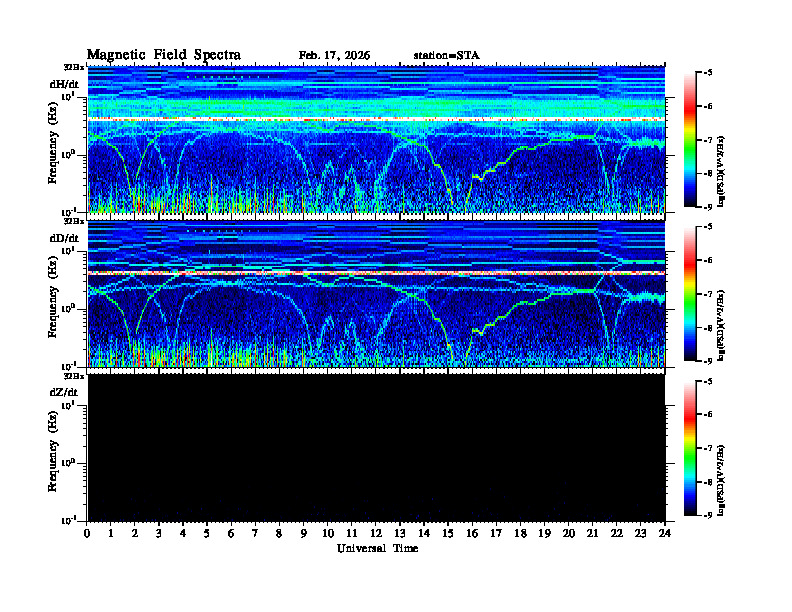
Task: Click the -7 tick on dD/dt color bar
Action: click(x=708, y=293)
